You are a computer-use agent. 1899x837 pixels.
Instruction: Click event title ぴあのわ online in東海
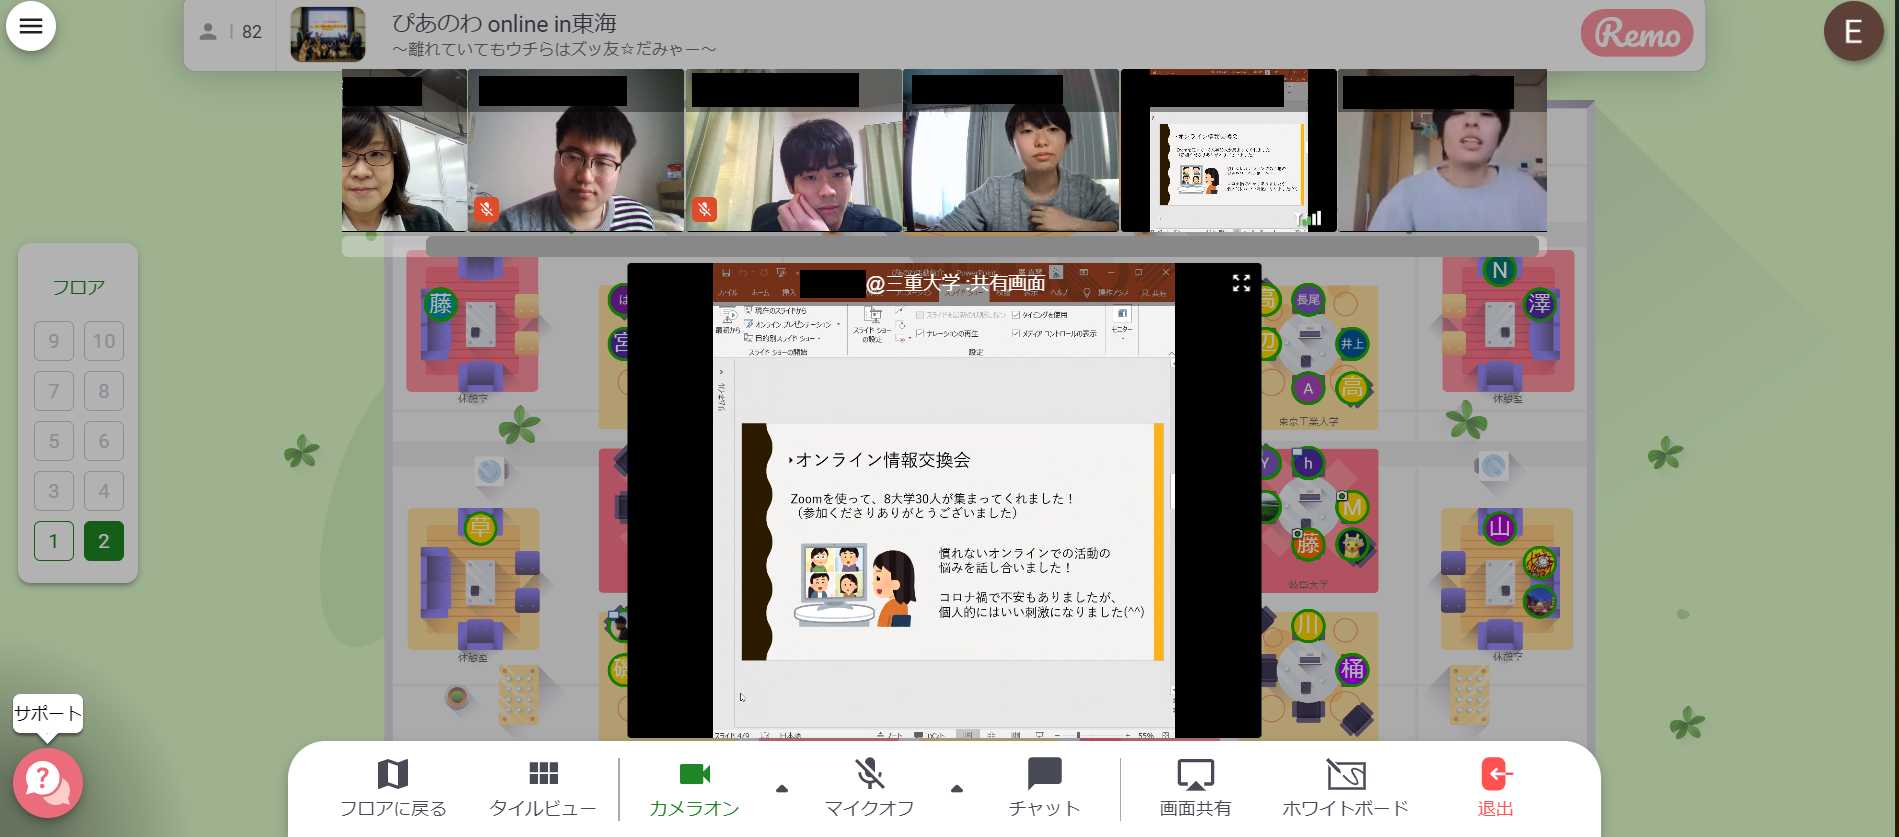(x=504, y=23)
